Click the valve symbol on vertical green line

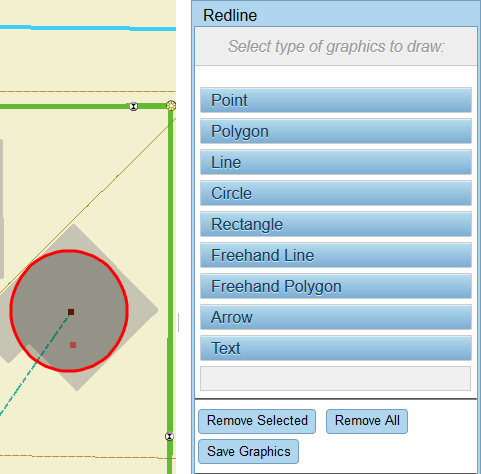tap(169, 436)
